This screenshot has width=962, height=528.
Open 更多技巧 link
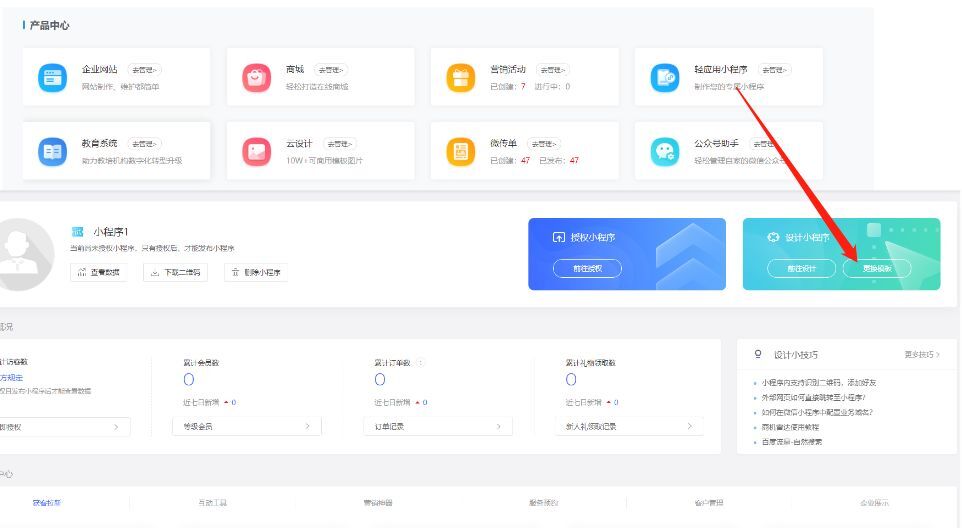(x=922, y=354)
